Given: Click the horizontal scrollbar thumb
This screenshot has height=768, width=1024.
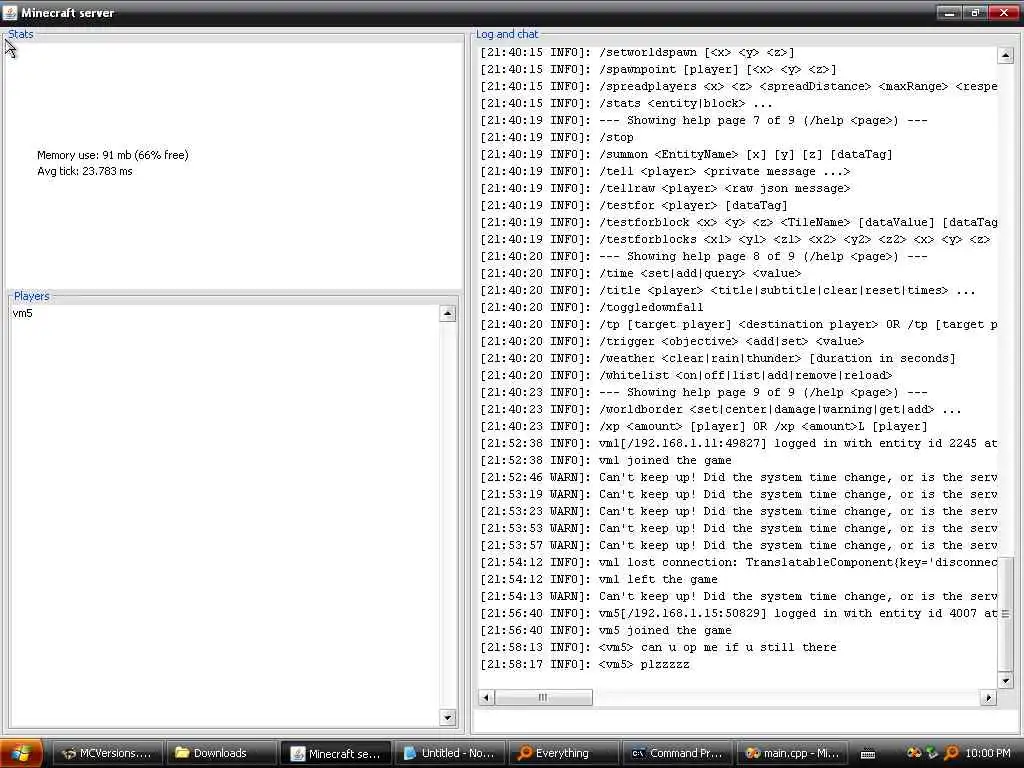Looking at the screenshot, I should pos(543,697).
